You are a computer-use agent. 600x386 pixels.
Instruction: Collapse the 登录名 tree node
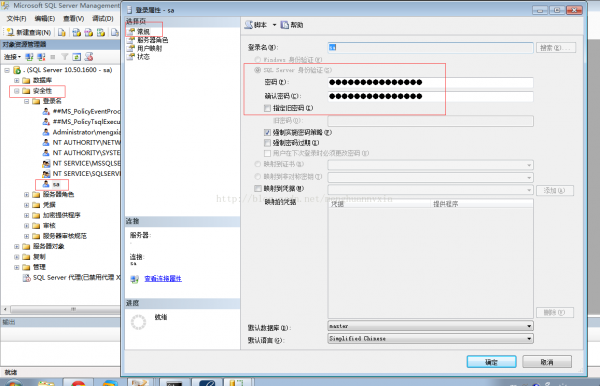tap(26, 101)
